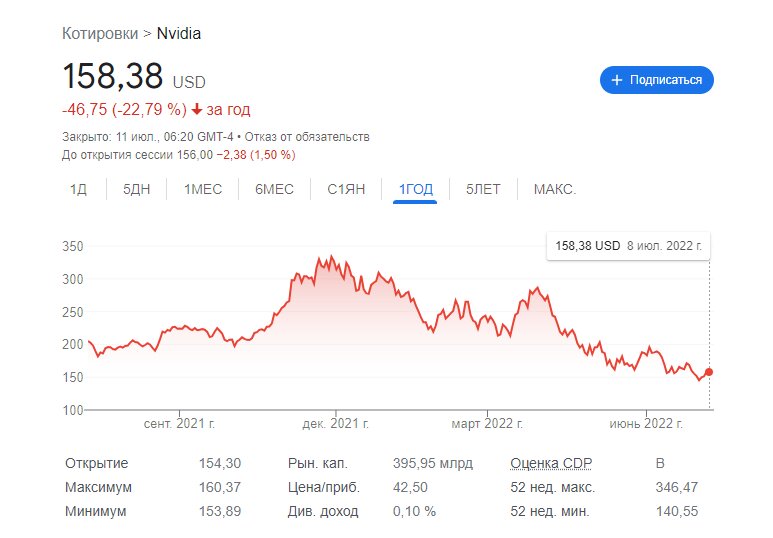Switch to the С1ЯН tab
This screenshot has width=773, height=538.
click(x=346, y=189)
